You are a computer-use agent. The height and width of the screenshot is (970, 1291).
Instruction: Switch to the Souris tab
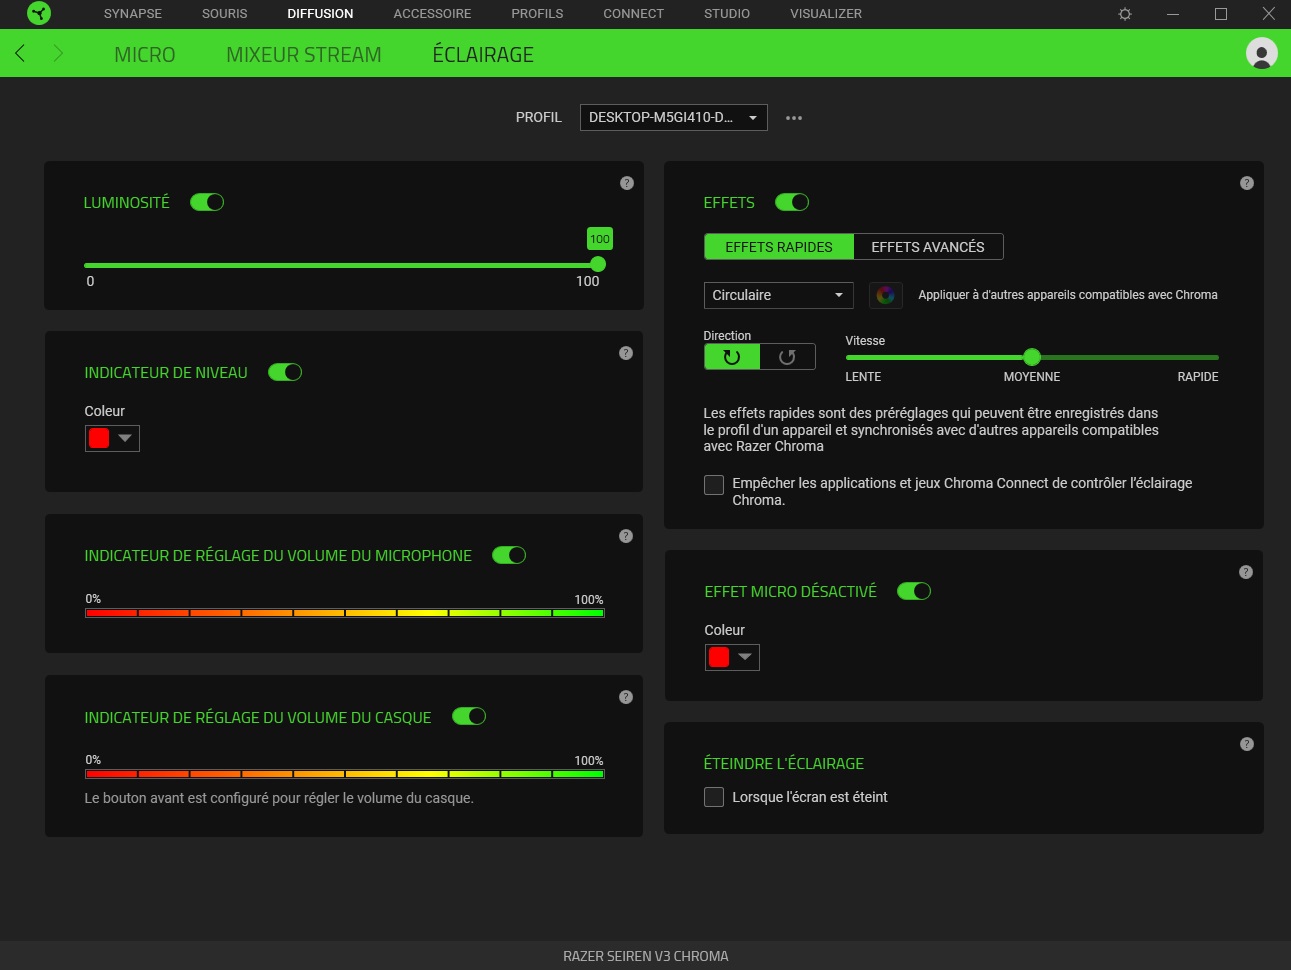pos(225,14)
